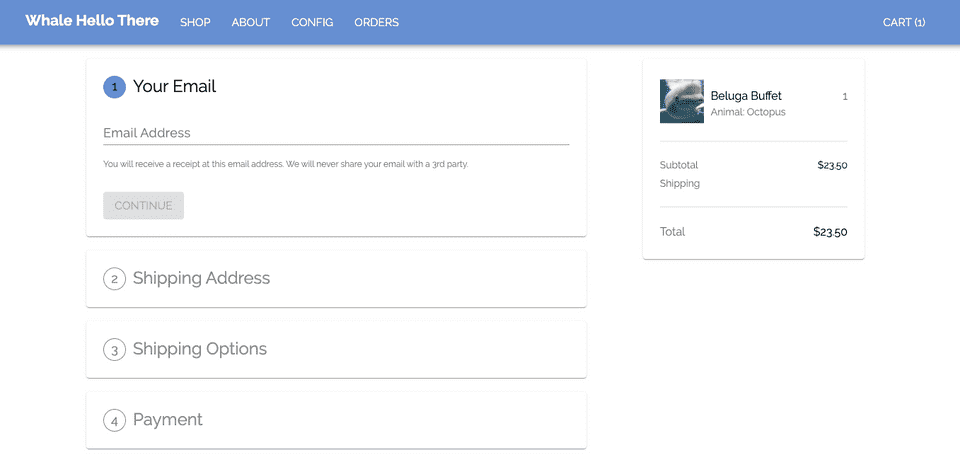This screenshot has width=960, height=472.
Task: Click the Total label
Action: (x=672, y=231)
